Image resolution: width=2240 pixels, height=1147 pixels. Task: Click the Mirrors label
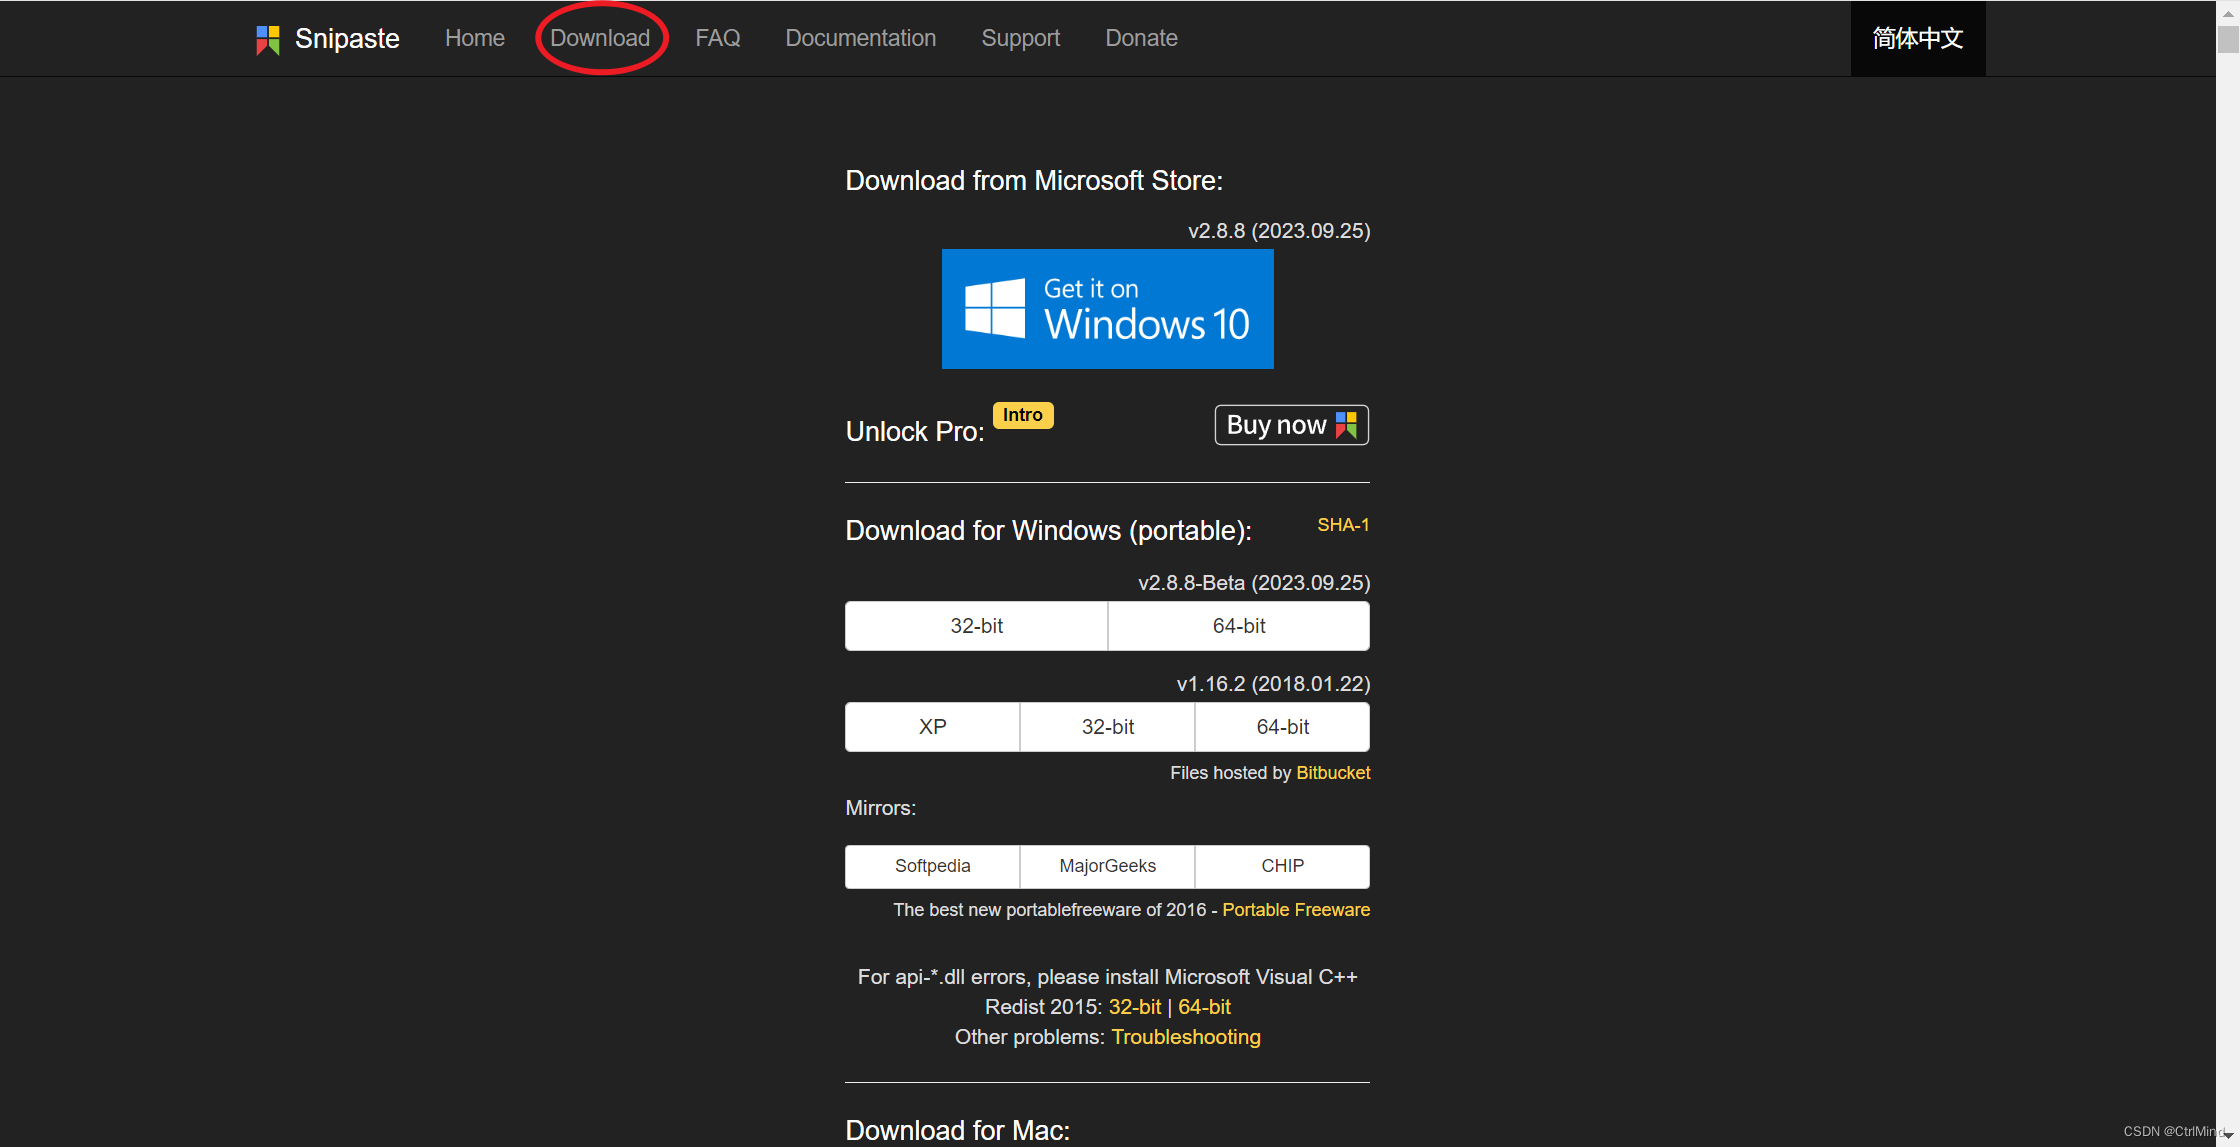[881, 808]
